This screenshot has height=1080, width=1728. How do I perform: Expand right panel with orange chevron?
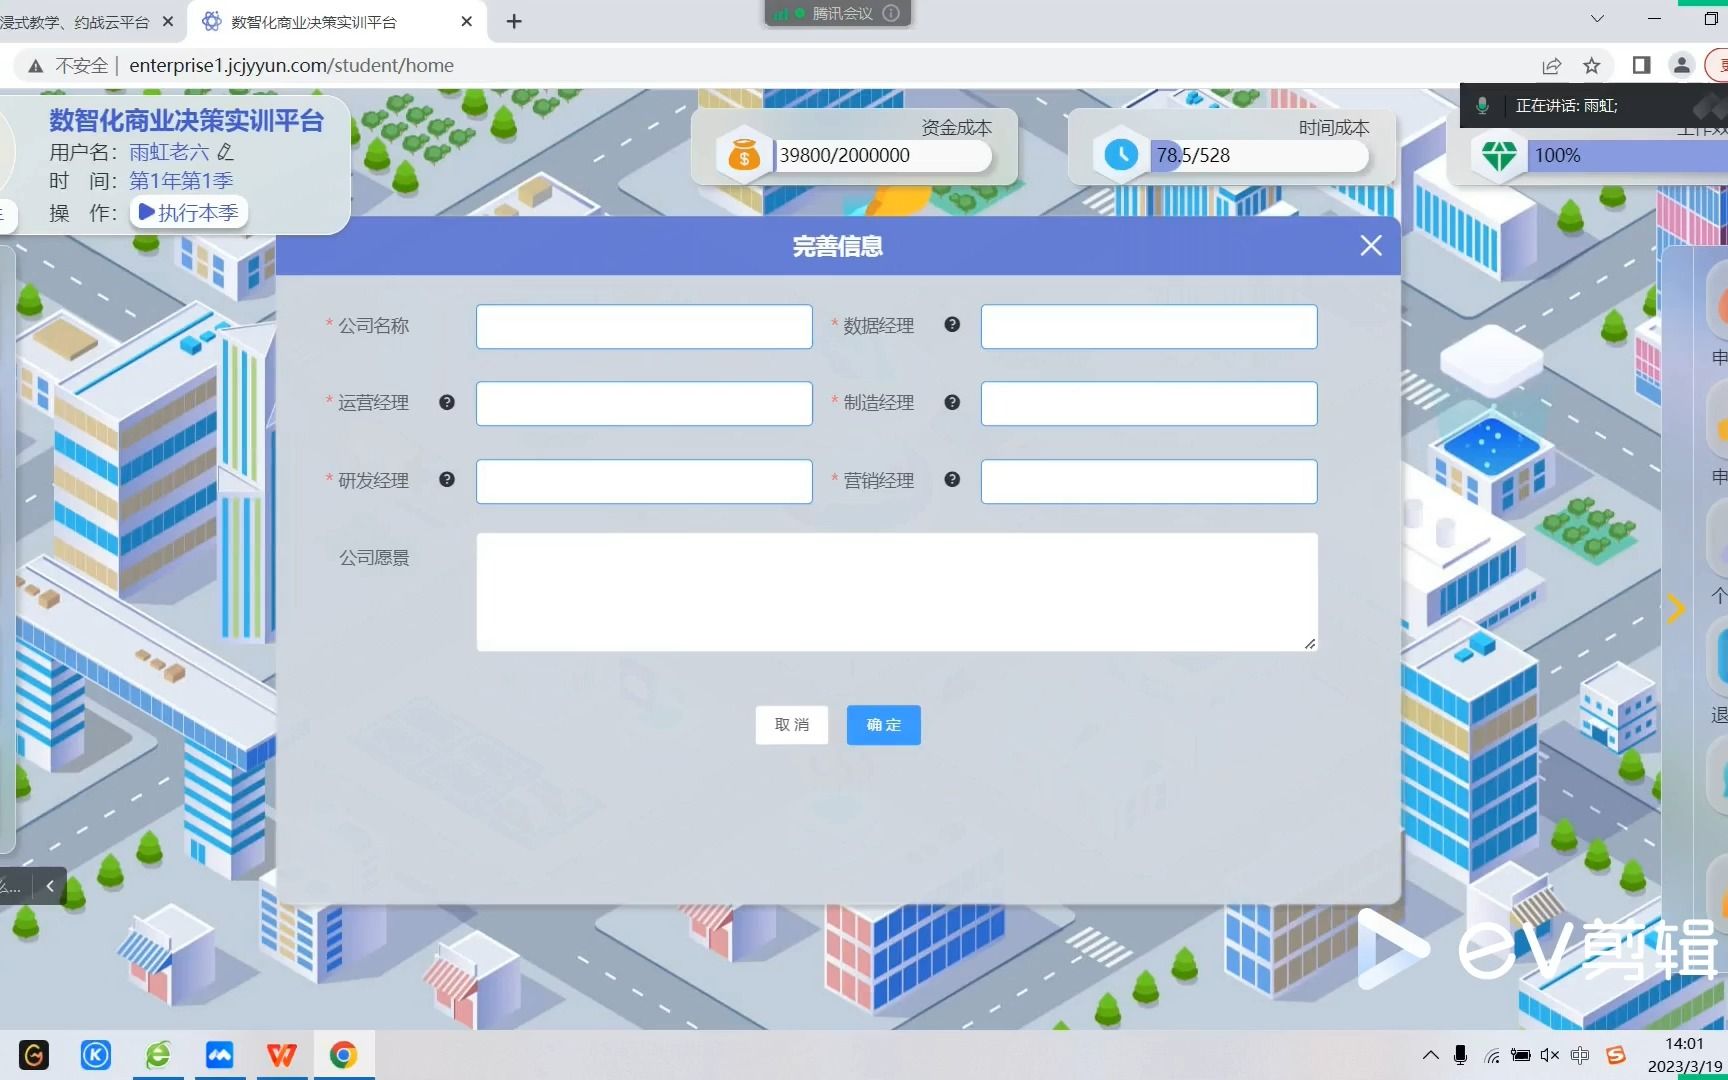click(x=1677, y=607)
